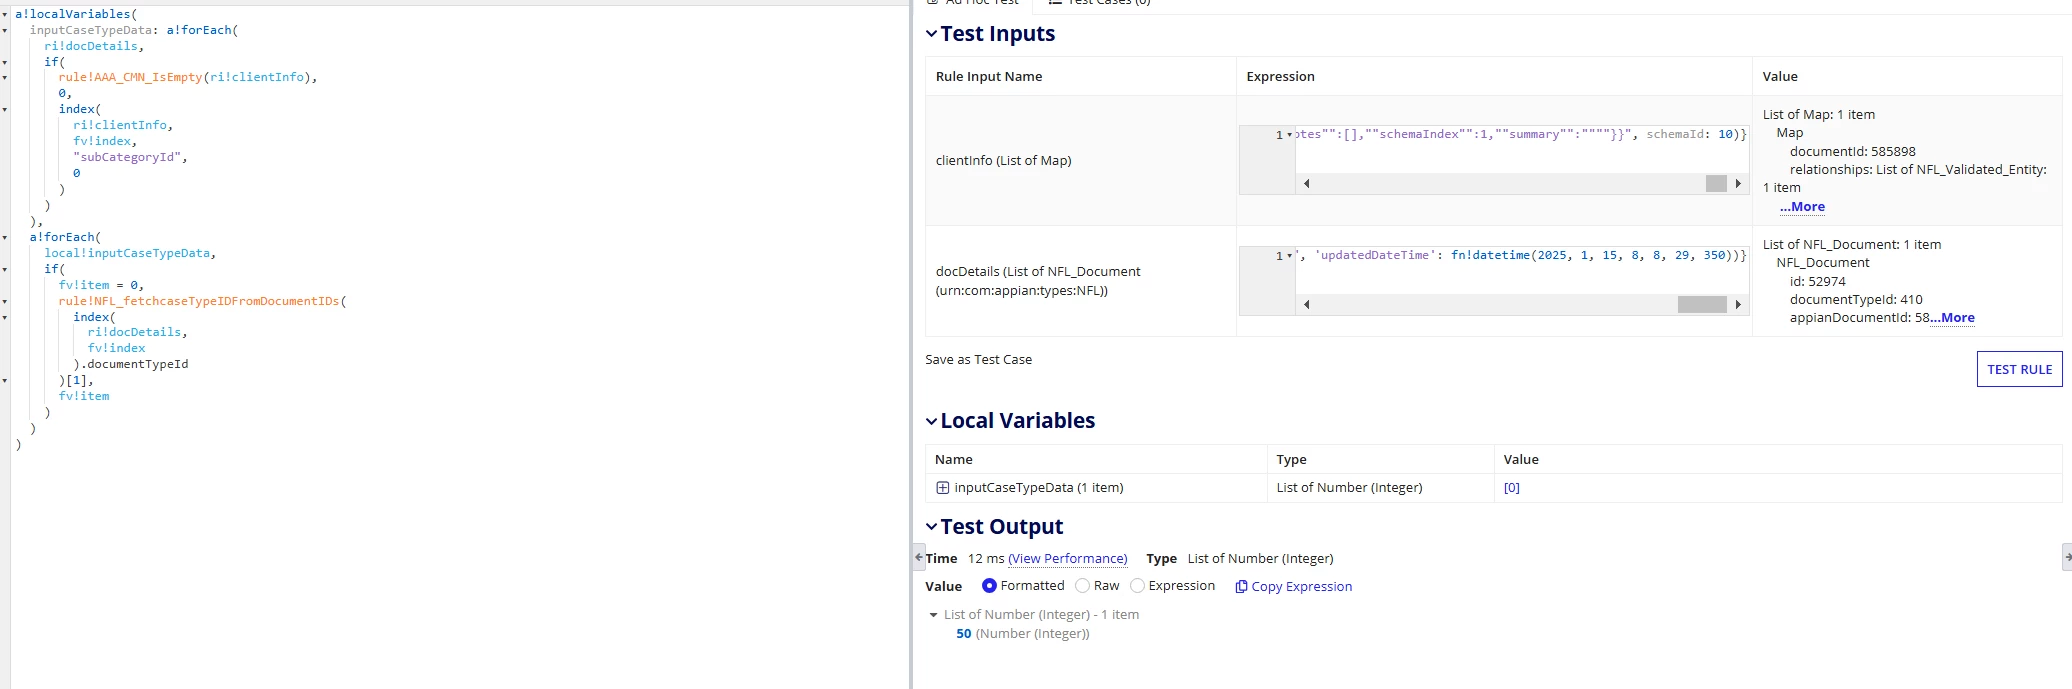
Task: Click the clientInfo expression scrollbar thumb
Action: (1716, 183)
